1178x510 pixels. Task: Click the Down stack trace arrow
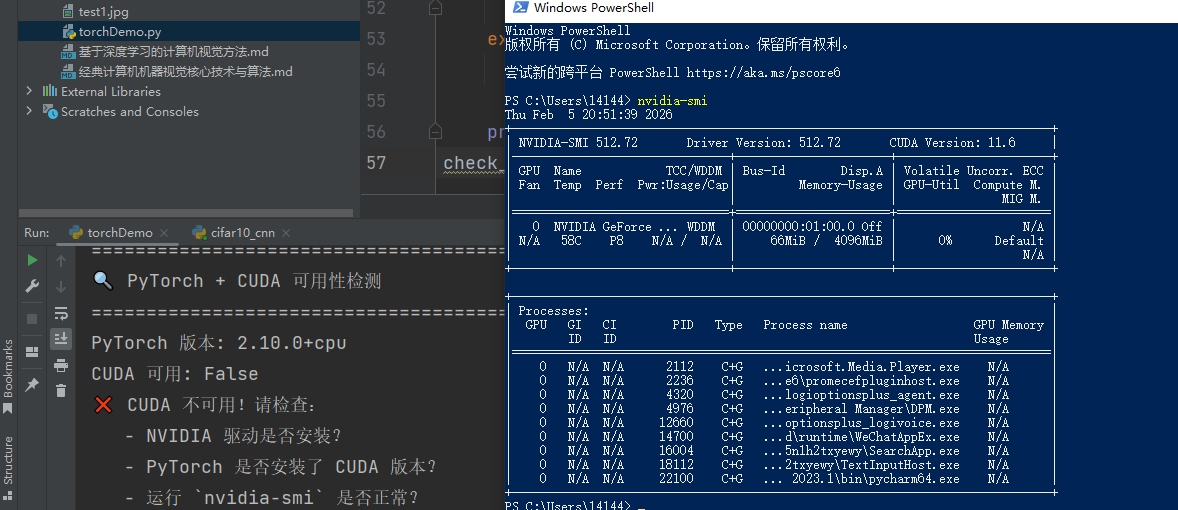point(61,286)
